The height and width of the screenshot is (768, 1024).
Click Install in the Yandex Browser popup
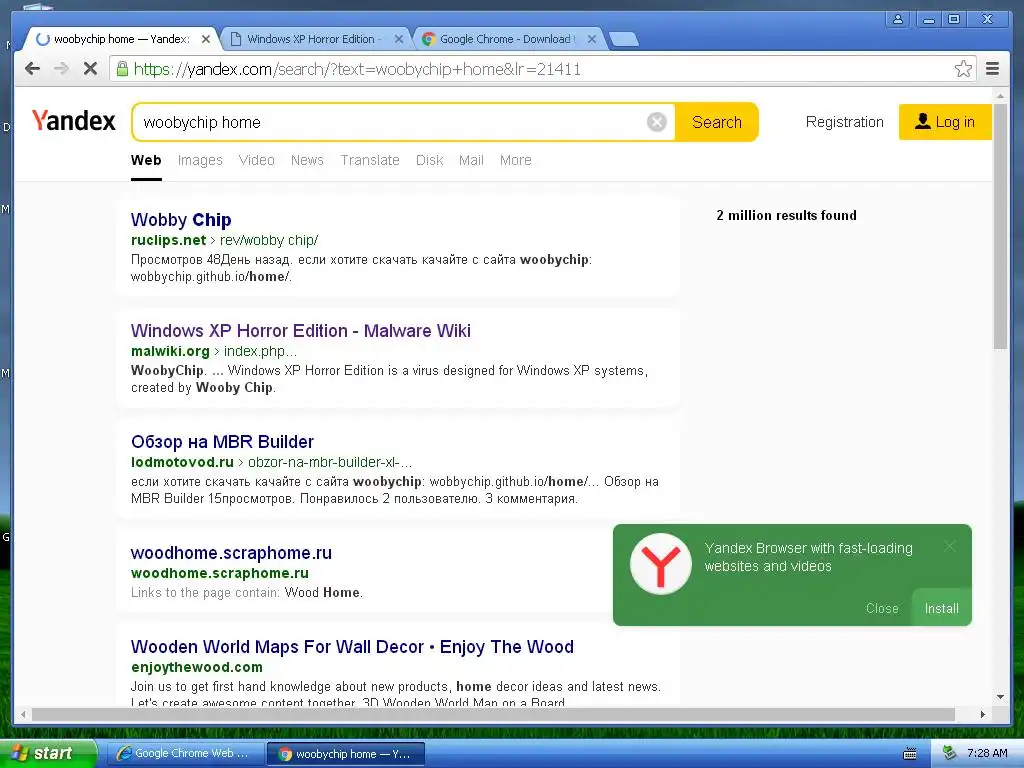(941, 608)
